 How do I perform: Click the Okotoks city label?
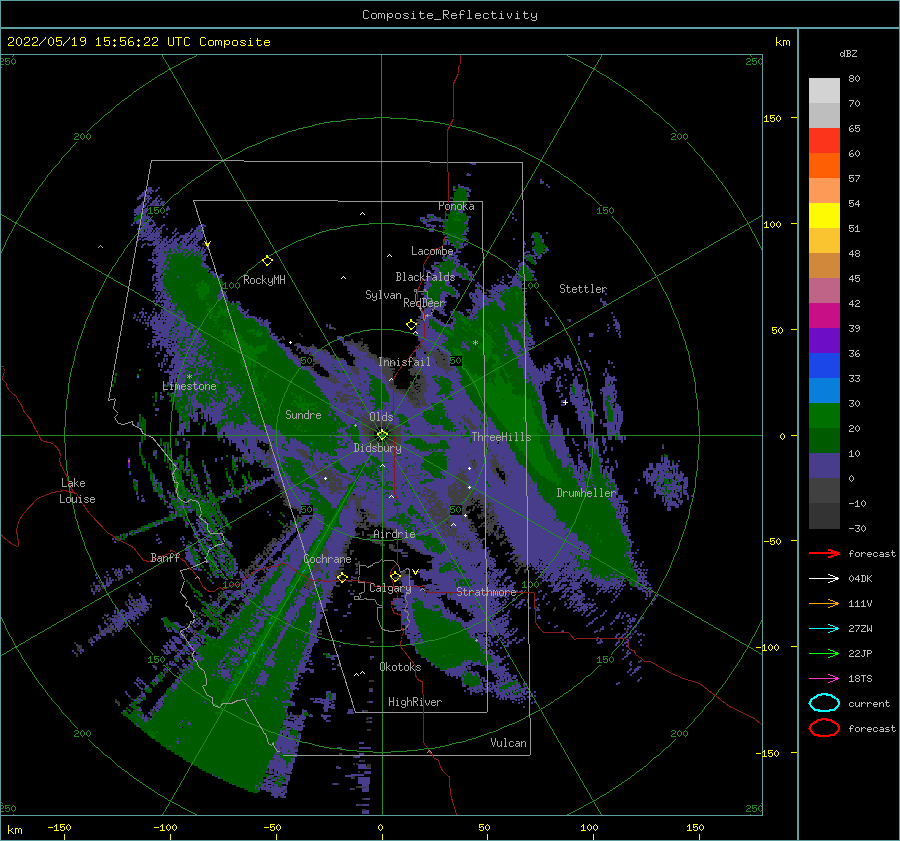pyautogui.click(x=400, y=667)
